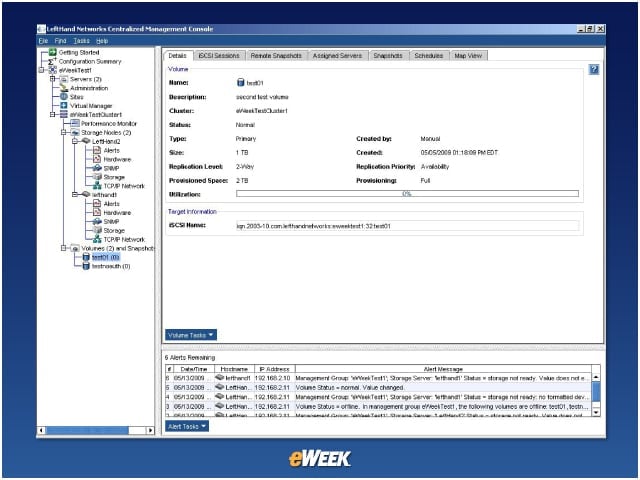This screenshot has height=480, width=640.
Task: Open the Alert Tasks dropdown
Action: click(x=187, y=426)
